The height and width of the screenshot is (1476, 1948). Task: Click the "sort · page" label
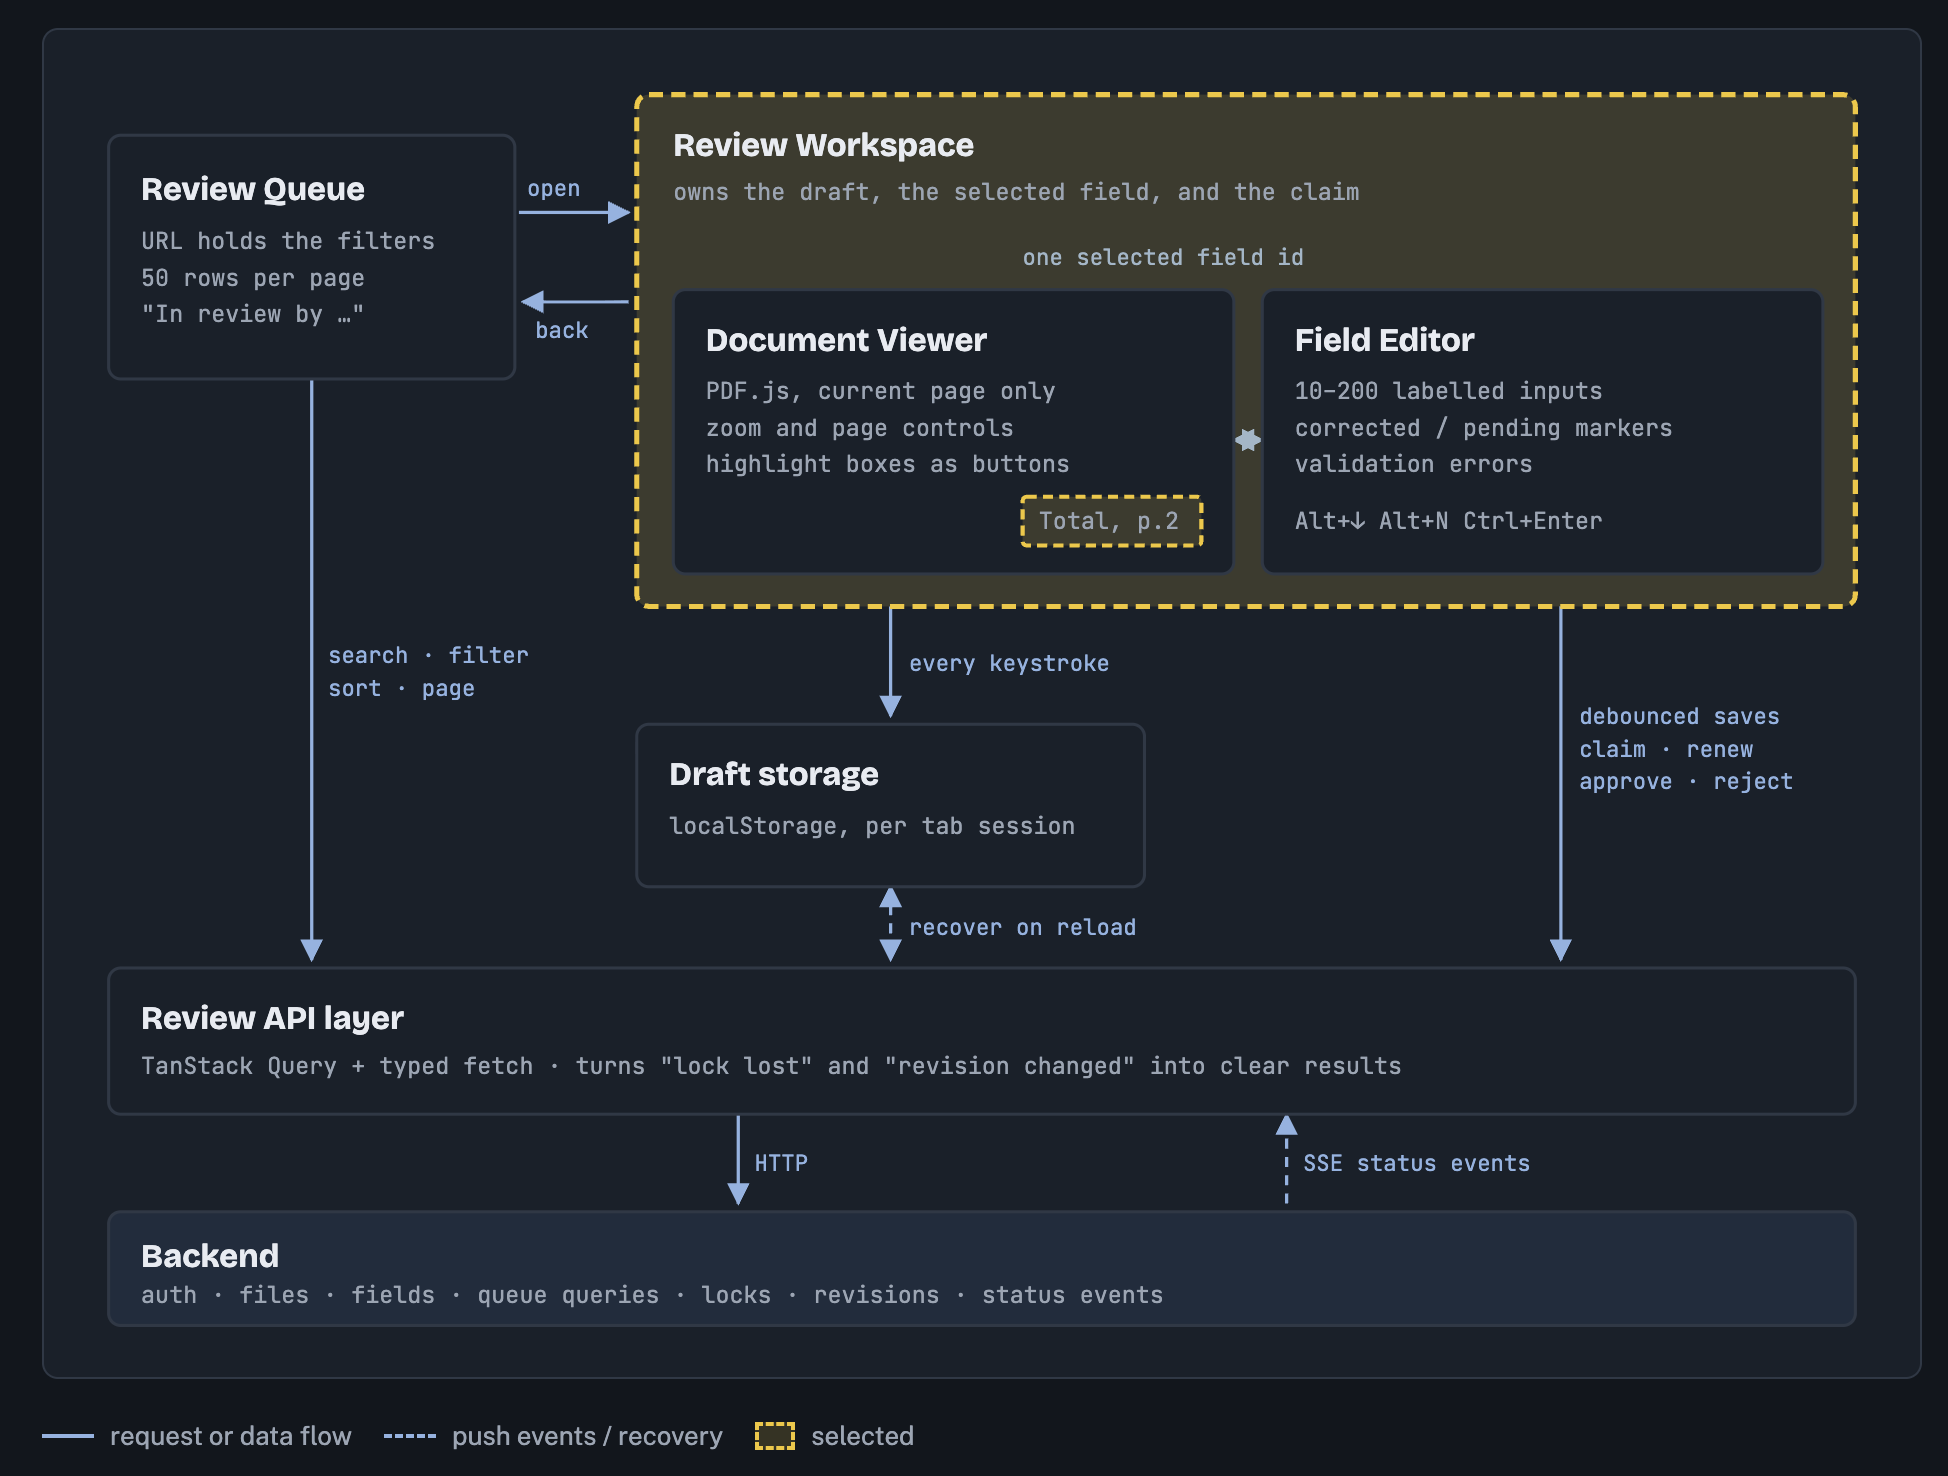[x=402, y=688]
